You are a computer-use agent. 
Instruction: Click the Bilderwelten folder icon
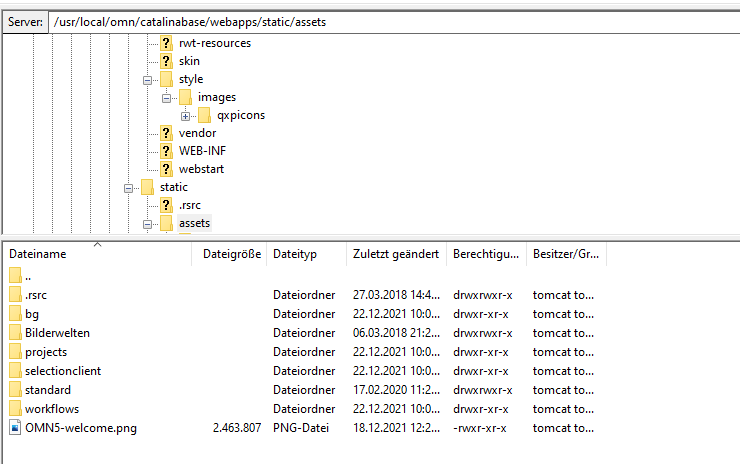tap(15, 332)
